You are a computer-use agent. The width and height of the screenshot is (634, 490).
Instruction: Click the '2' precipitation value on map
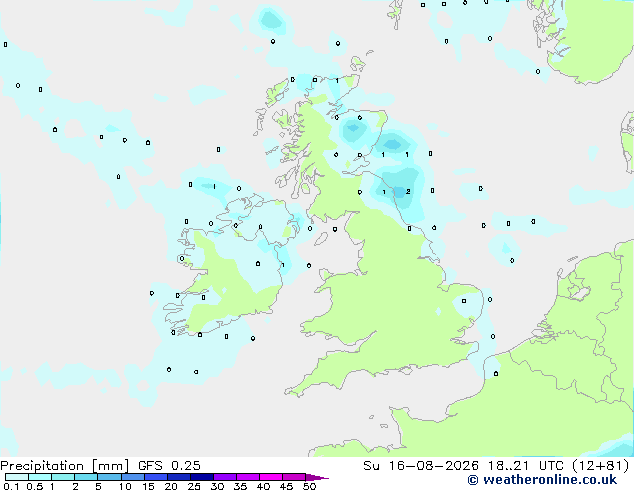[x=408, y=192]
